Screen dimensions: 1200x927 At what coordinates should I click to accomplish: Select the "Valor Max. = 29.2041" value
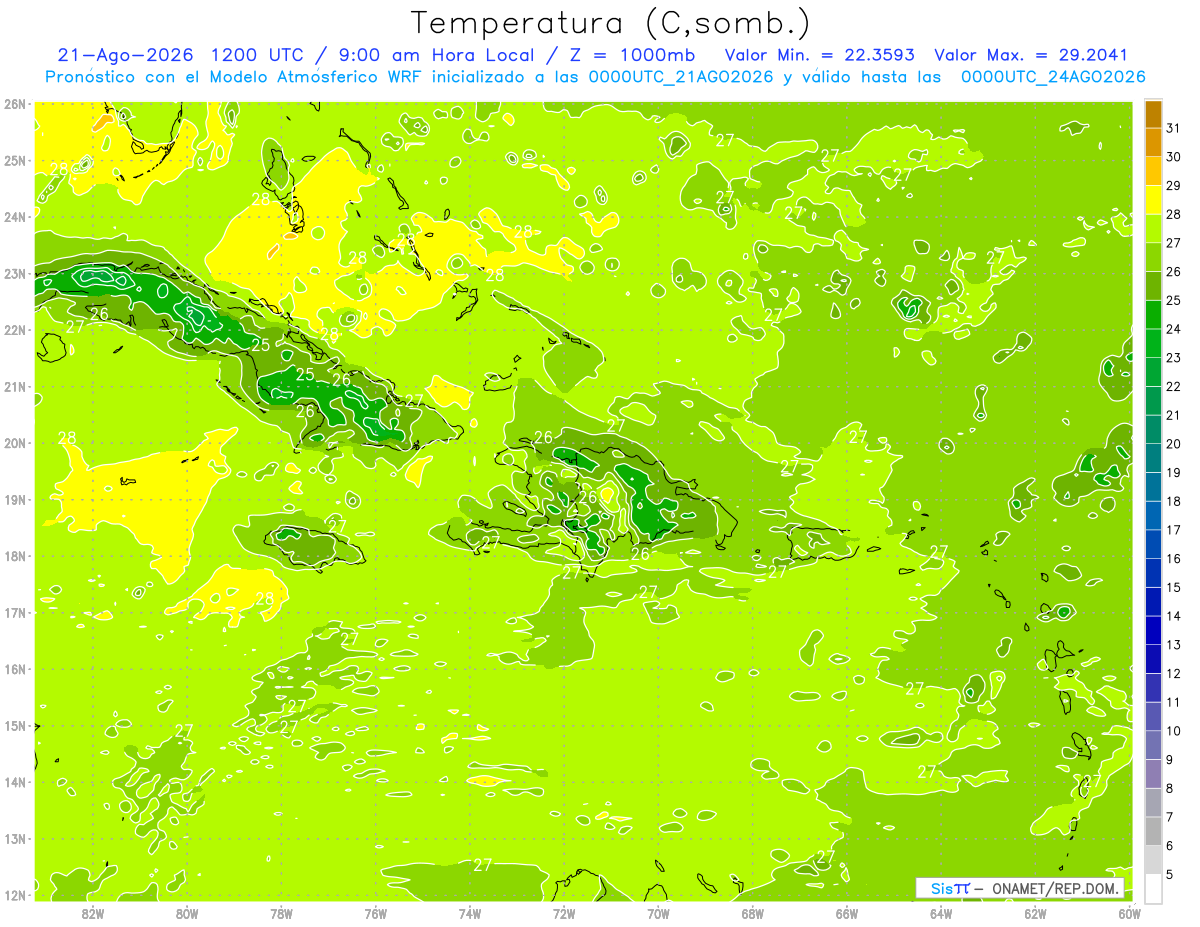coord(1030,55)
